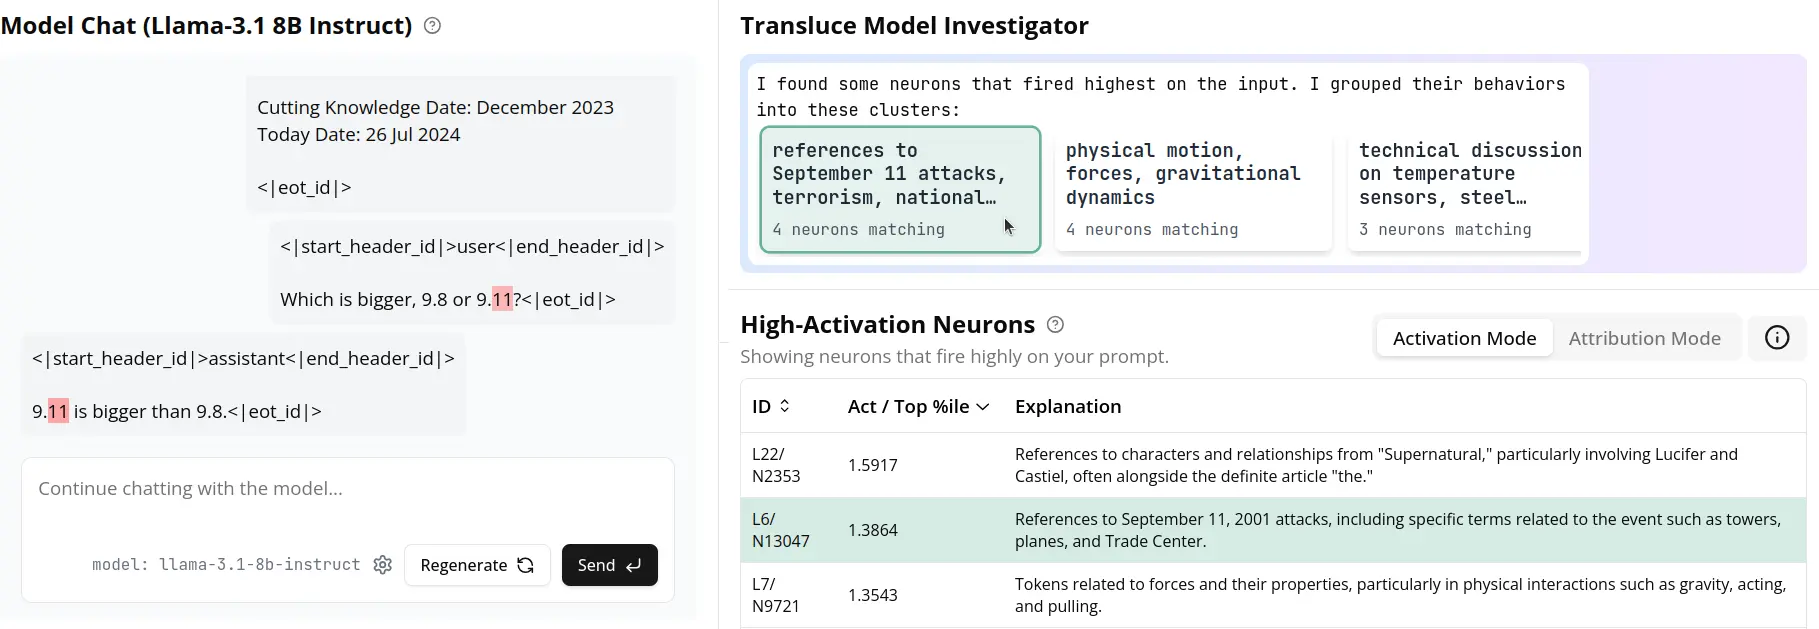This screenshot has height=629, width=1819.
Task: Select neuron row L6/N13047
Action: (1272, 530)
